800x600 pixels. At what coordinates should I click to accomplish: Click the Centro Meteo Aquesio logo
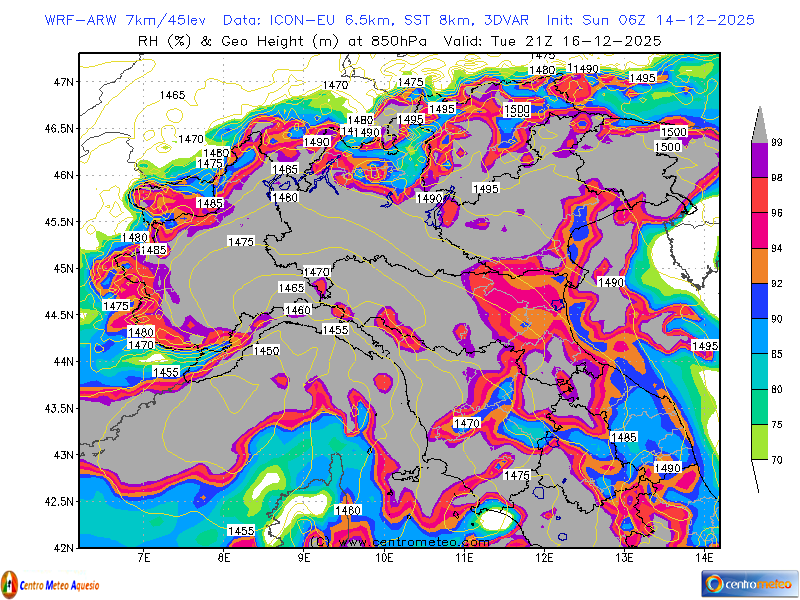[x=58, y=582]
